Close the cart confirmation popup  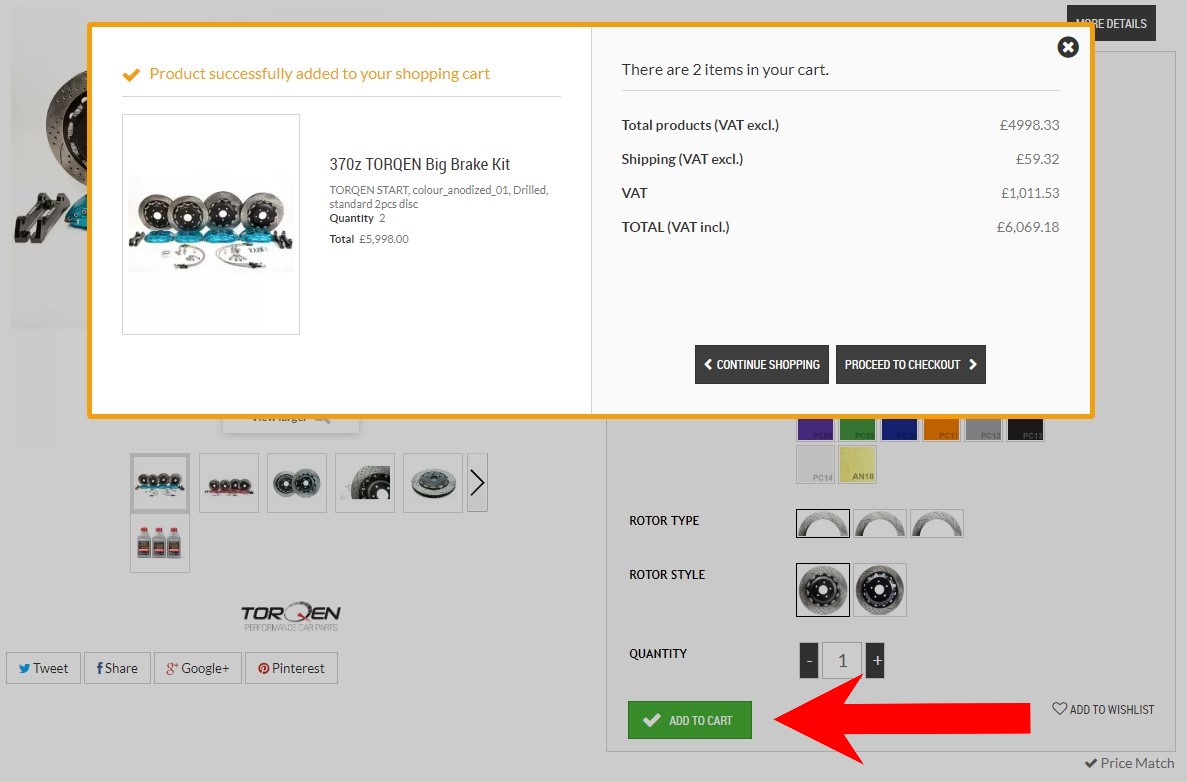pyautogui.click(x=1067, y=47)
